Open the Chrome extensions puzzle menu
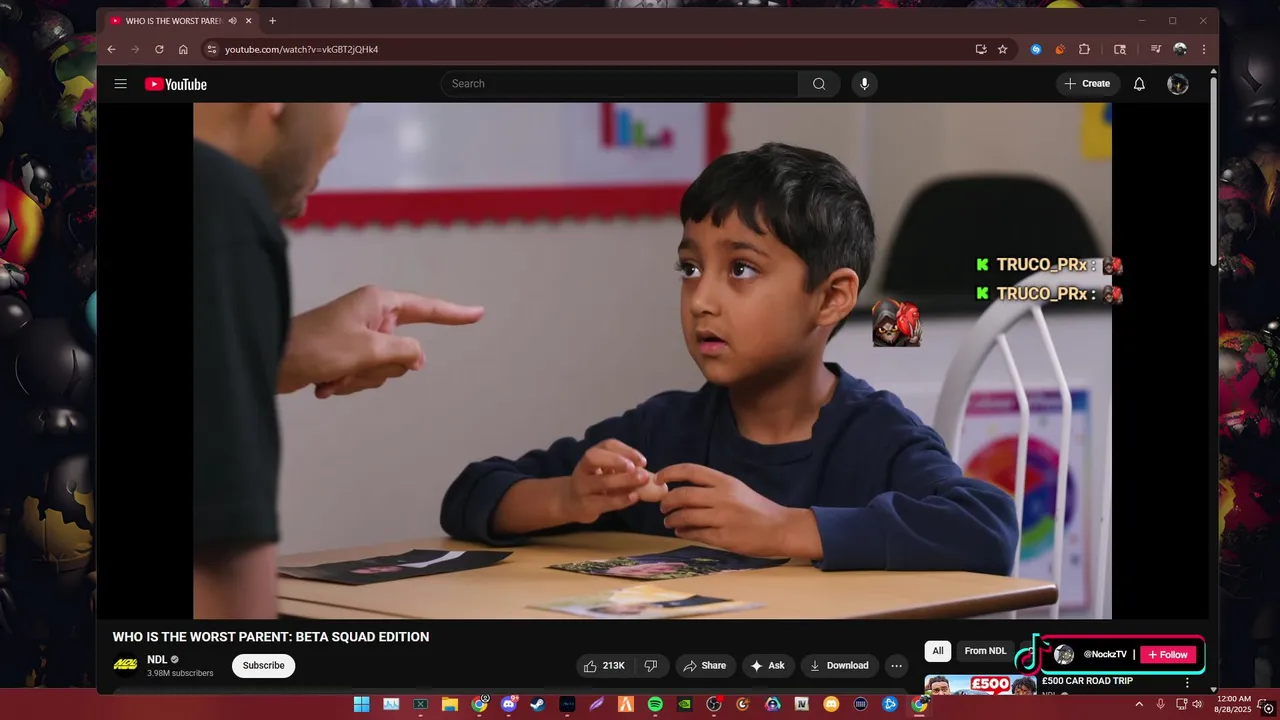Viewport: 1280px width, 720px height. [1084, 49]
